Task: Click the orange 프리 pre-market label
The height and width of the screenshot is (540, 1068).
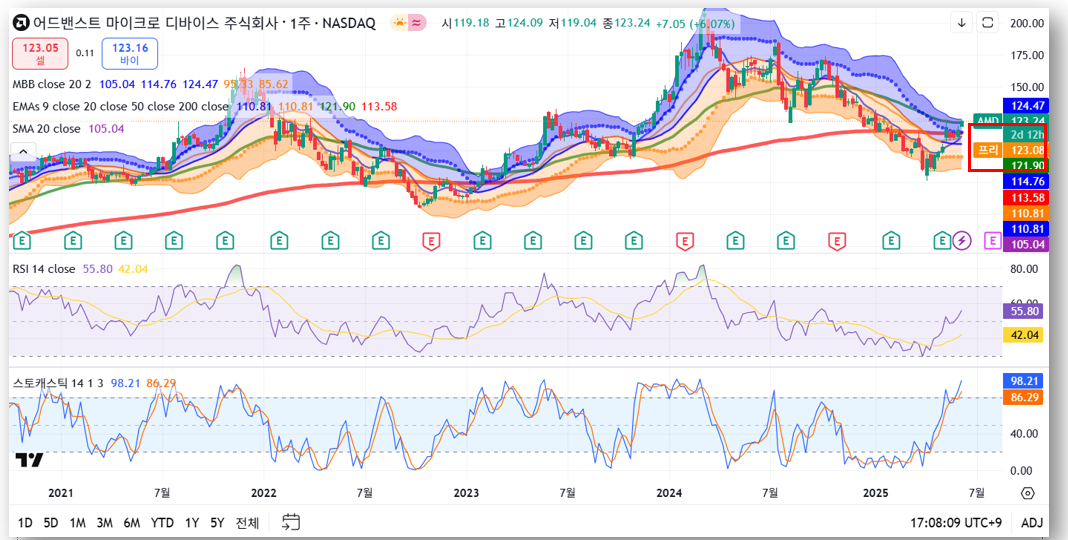Action: 987,150
